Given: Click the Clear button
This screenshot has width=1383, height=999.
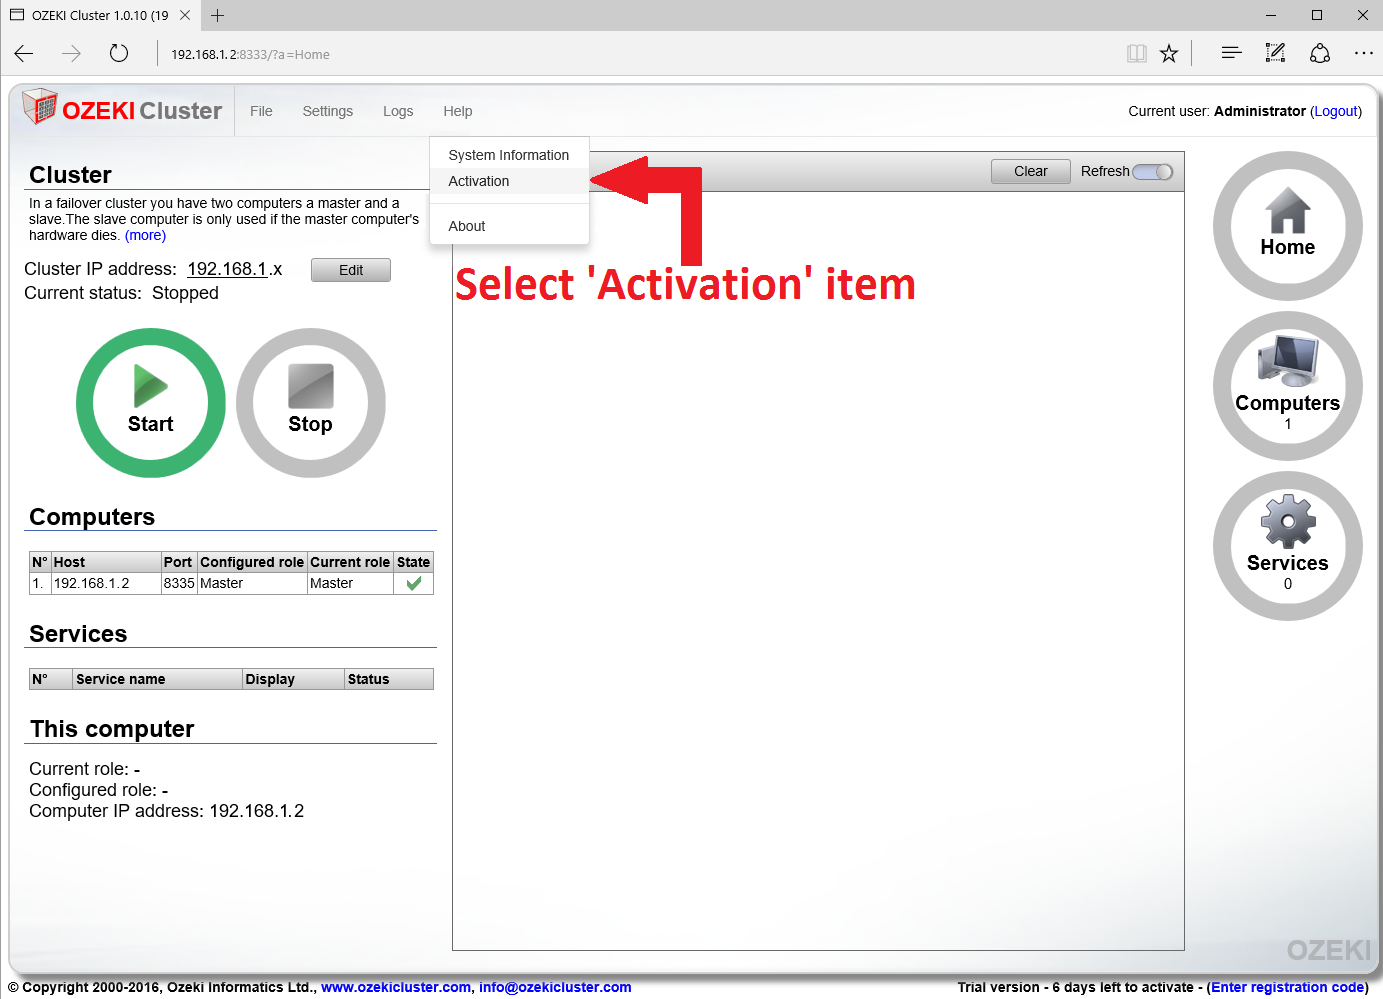Looking at the screenshot, I should [1031, 171].
